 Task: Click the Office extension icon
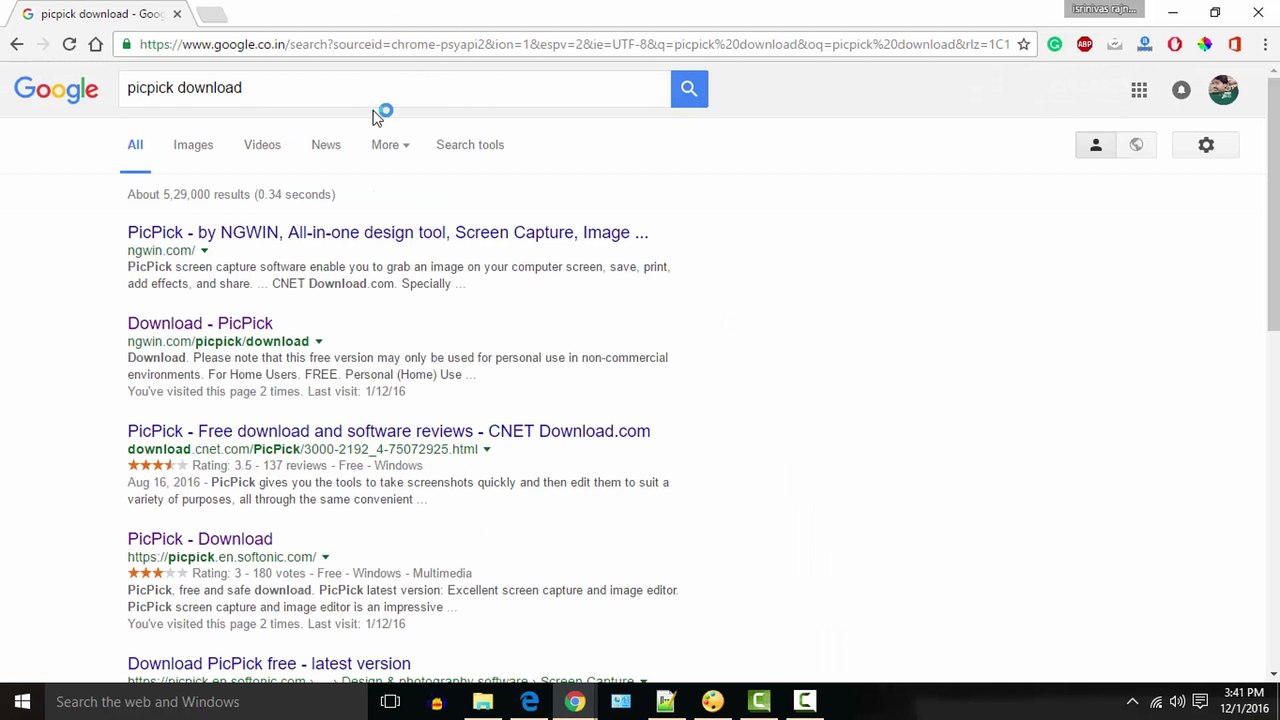(x=1235, y=44)
